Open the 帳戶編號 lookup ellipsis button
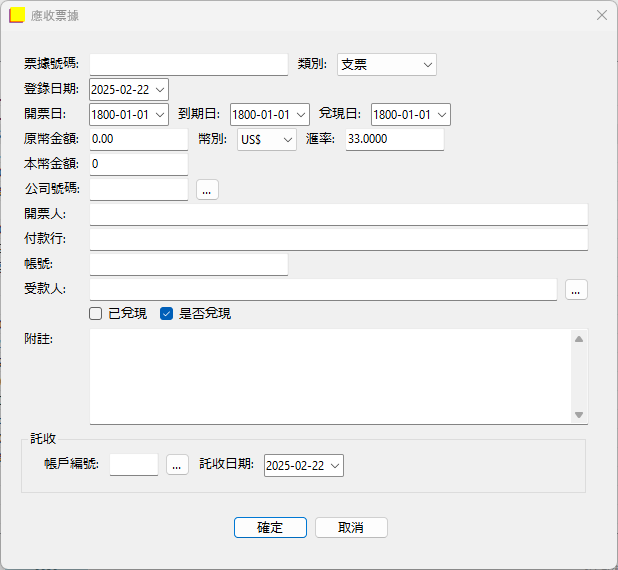Viewport: 618px width, 570px height. coord(177,465)
